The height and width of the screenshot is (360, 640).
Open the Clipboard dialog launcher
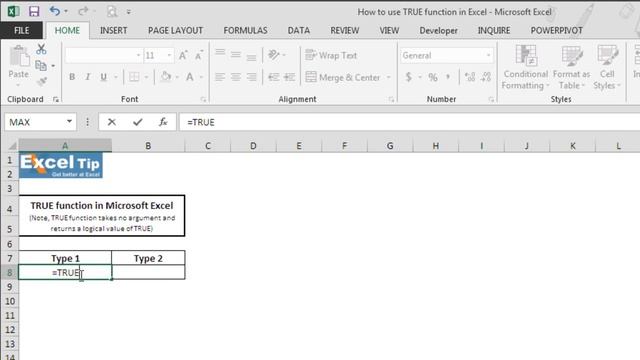56,99
